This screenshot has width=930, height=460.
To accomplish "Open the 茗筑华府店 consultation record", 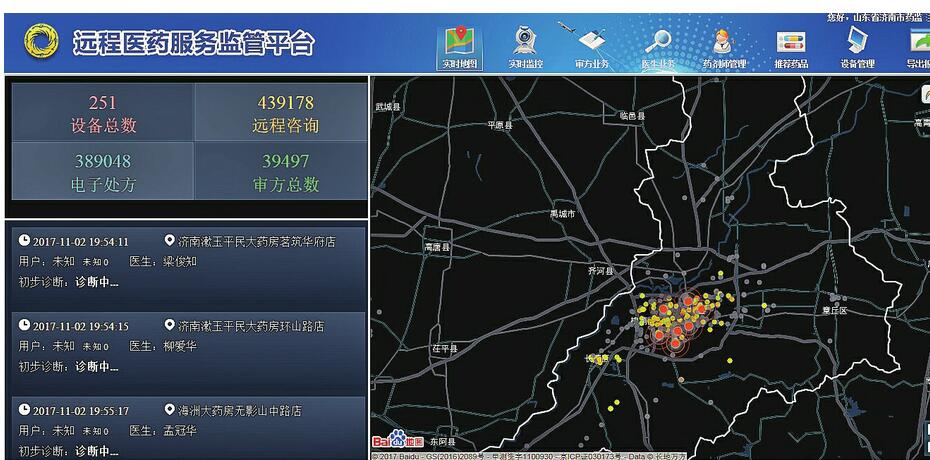I will (186, 261).
